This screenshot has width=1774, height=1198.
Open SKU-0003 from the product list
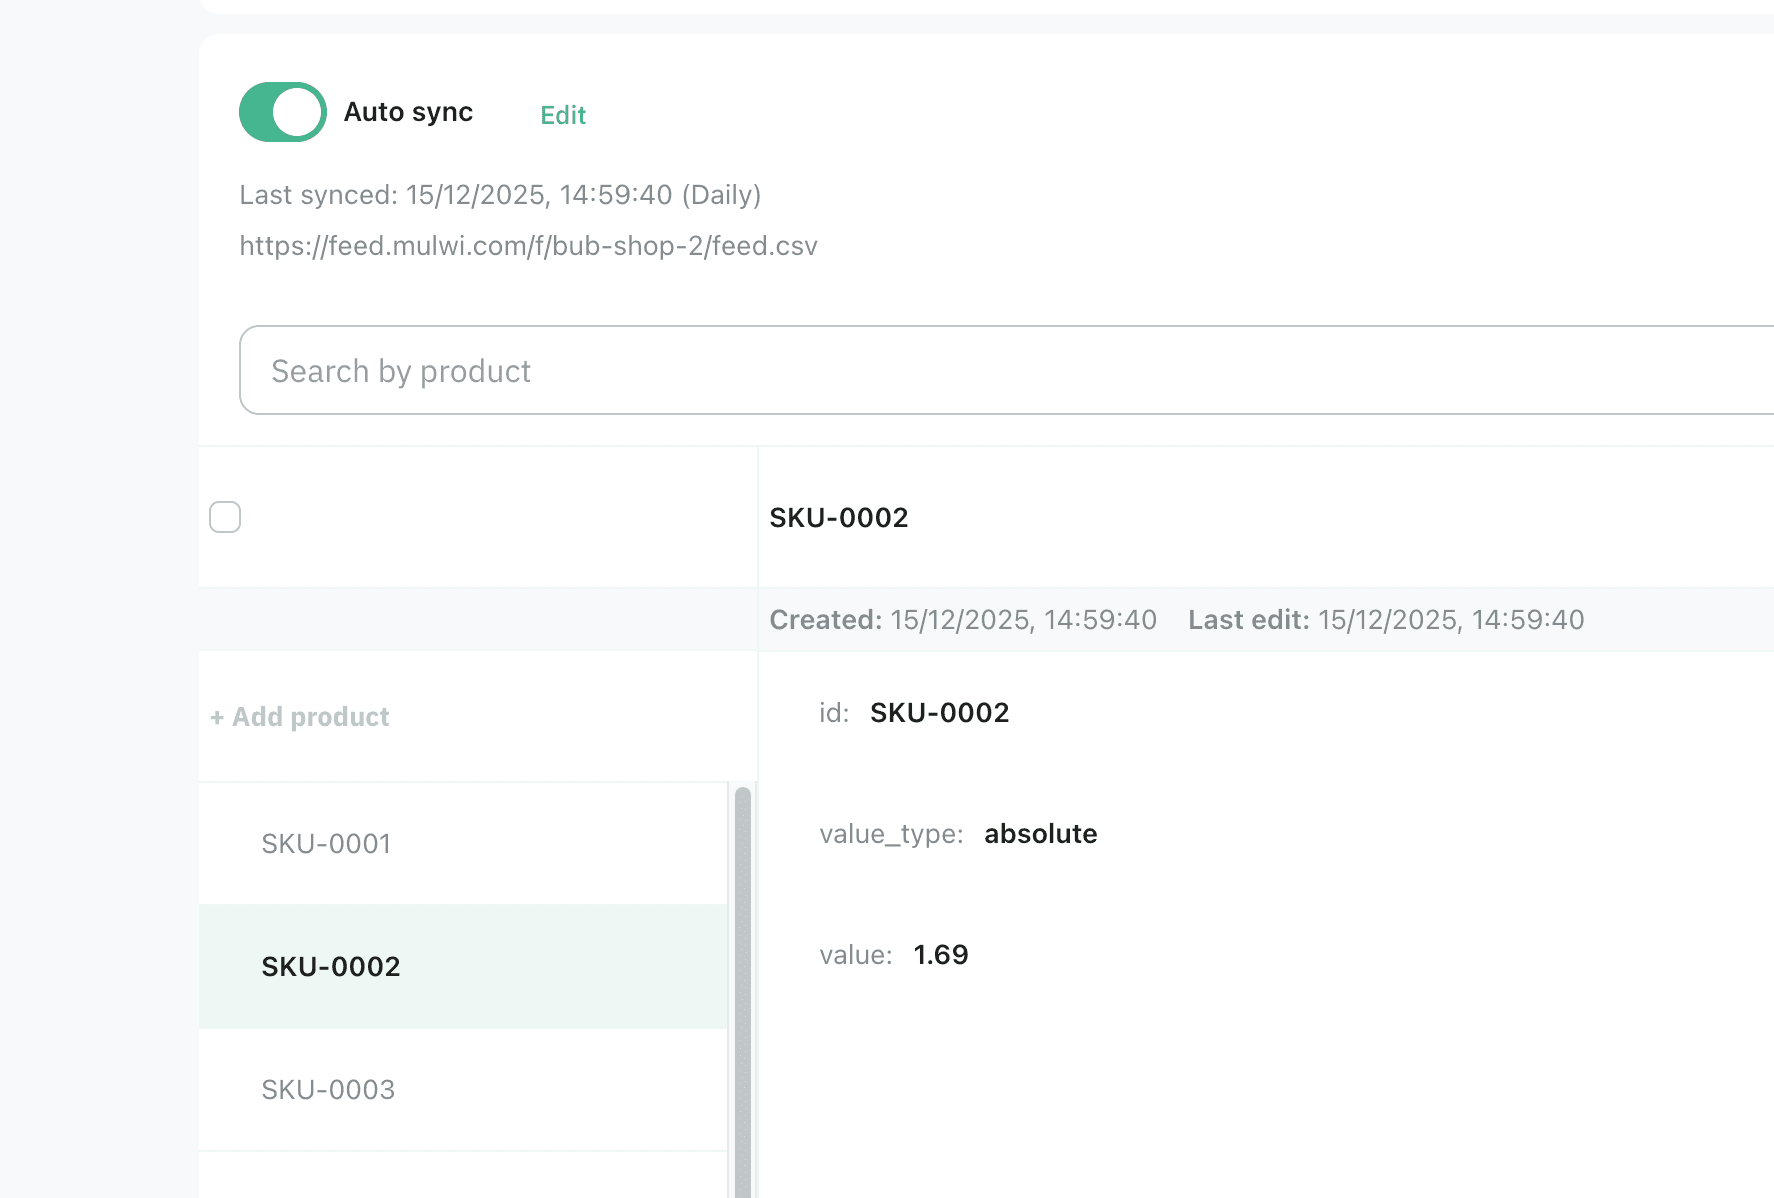tap(328, 1090)
